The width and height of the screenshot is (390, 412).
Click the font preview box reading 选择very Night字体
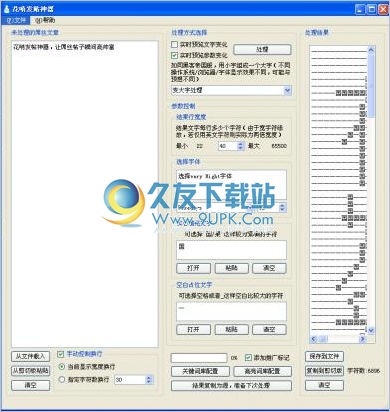[x=231, y=185]
